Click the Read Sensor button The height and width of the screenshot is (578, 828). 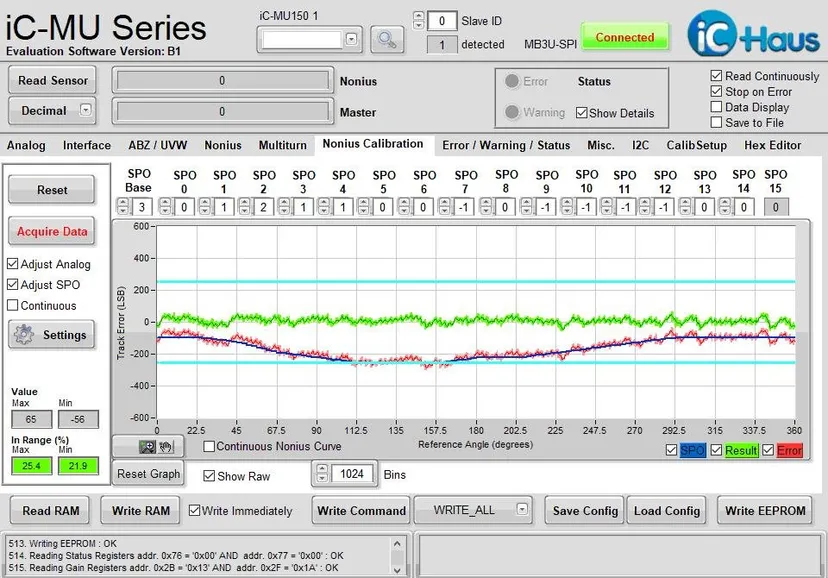tap(52, 81)
